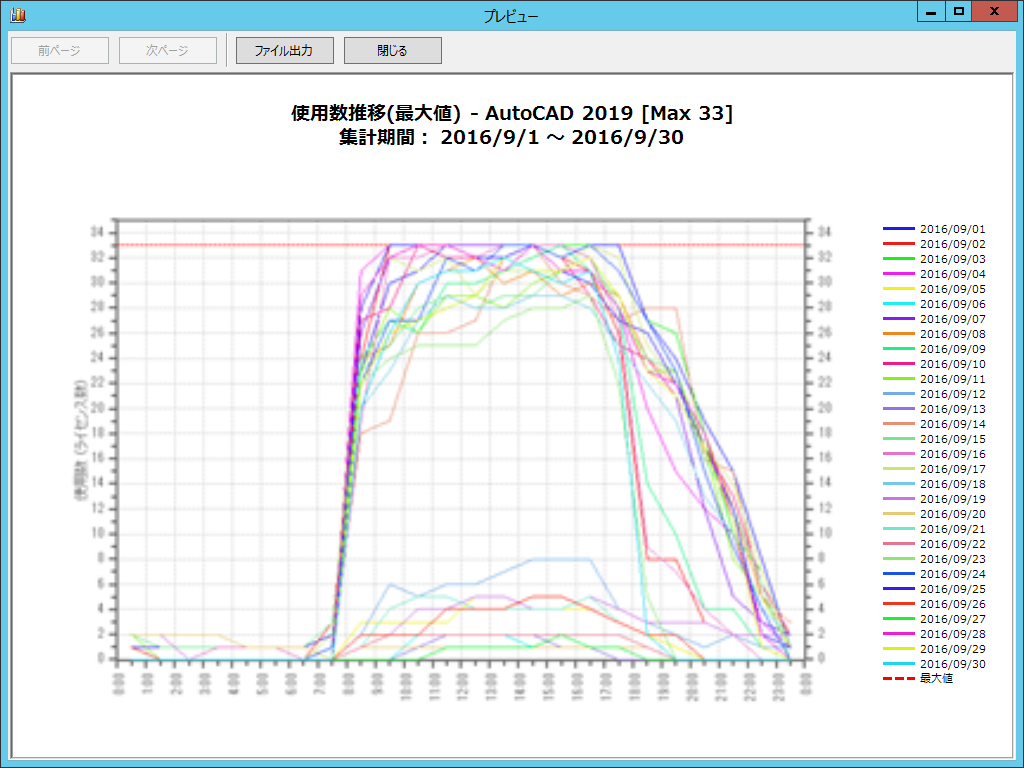
Task: Click legend entry 2016/09/28
Action: (x=935, y=635)
